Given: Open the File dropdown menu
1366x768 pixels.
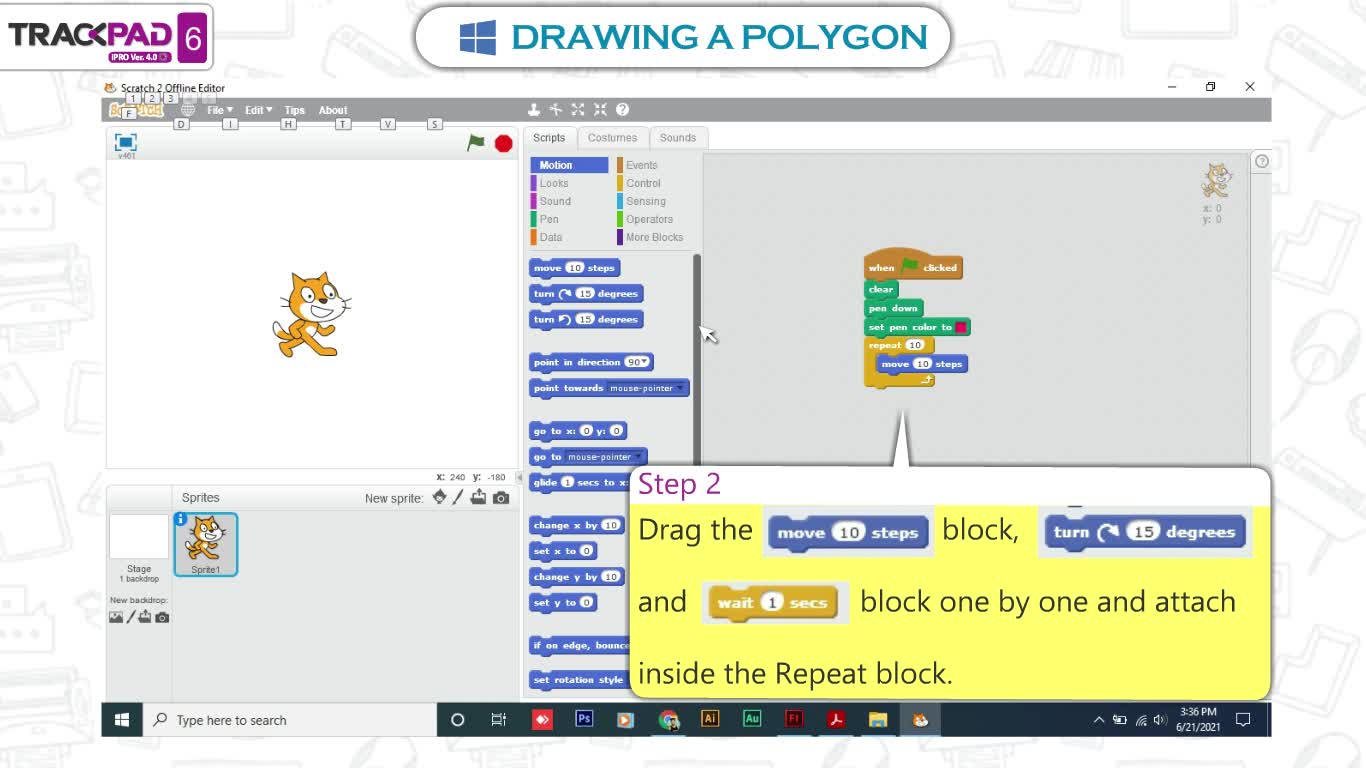Looking at the screenshot, I should [220, 110].
